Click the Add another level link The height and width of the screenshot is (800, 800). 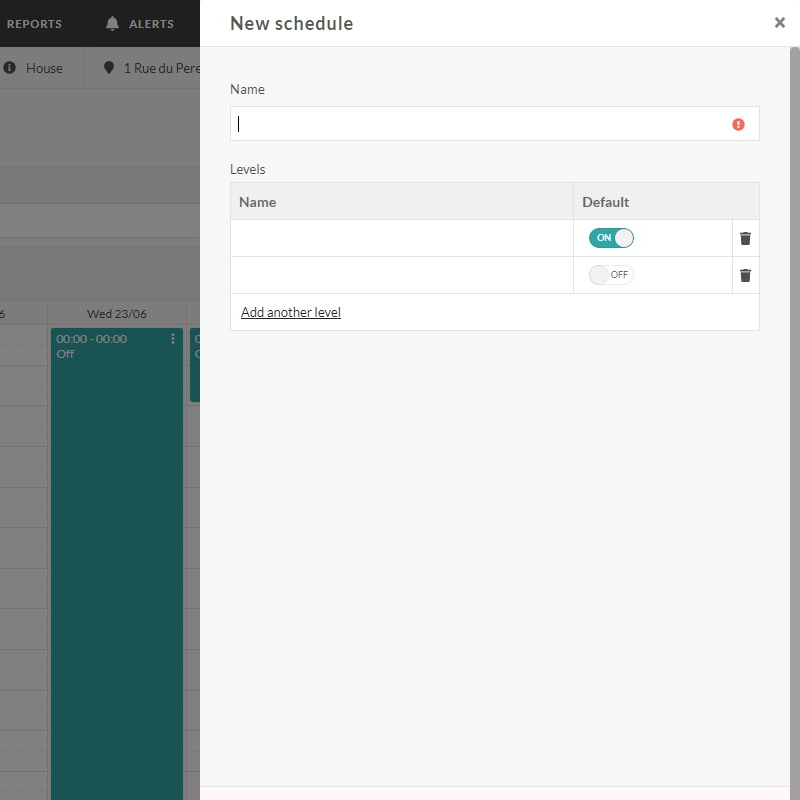click(x=290, y=312)
